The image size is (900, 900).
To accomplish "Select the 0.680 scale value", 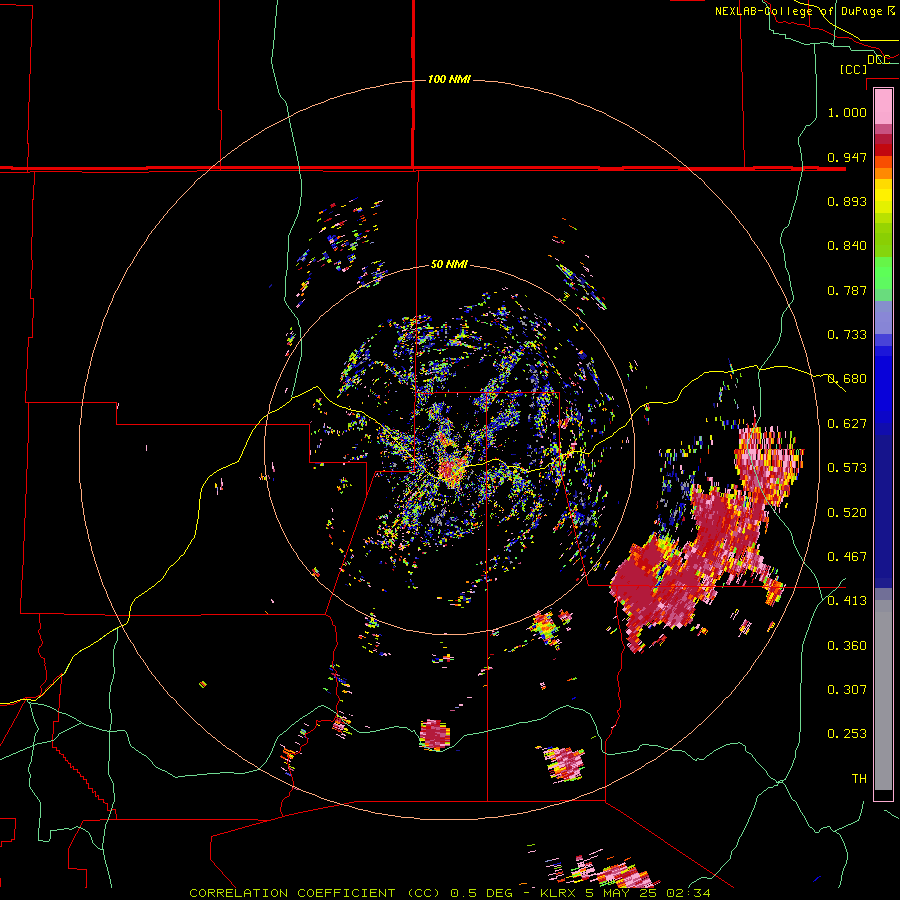I will click(x=847, y=379).
